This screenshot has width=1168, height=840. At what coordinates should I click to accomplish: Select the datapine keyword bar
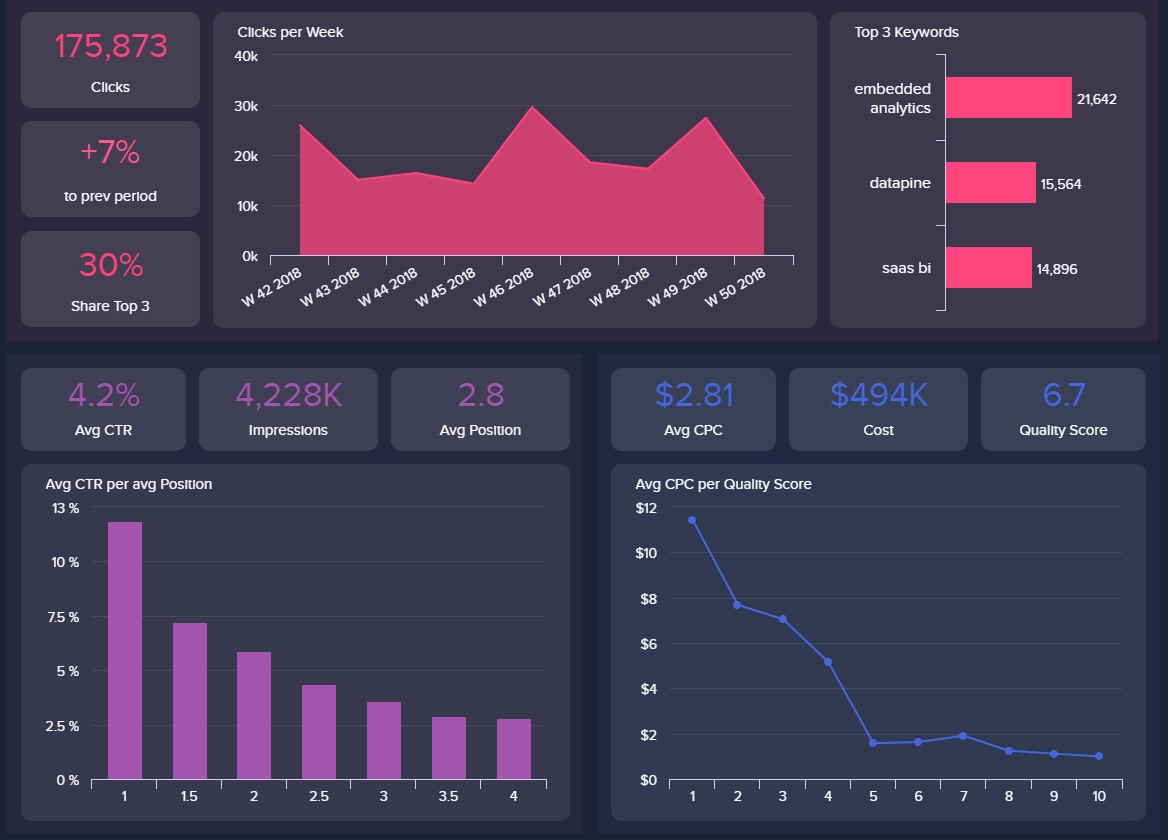click(990, 183)
